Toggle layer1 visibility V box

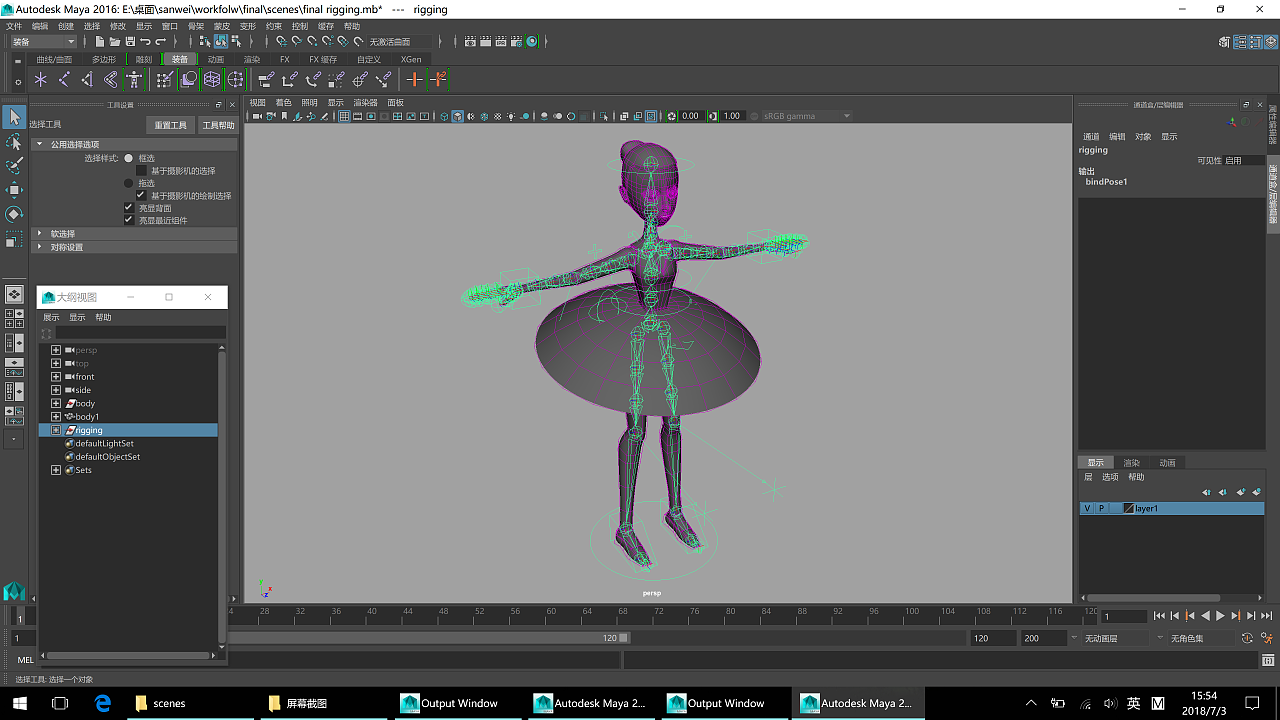[1087, 508]
